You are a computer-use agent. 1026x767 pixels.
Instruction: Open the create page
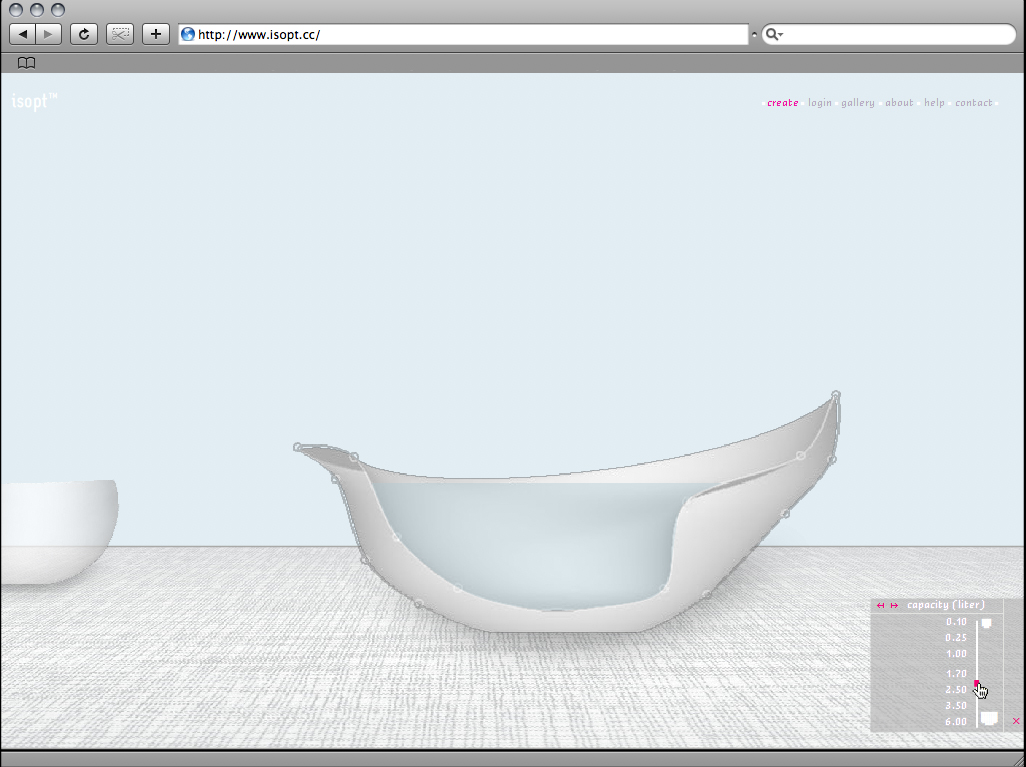(783, 103)
